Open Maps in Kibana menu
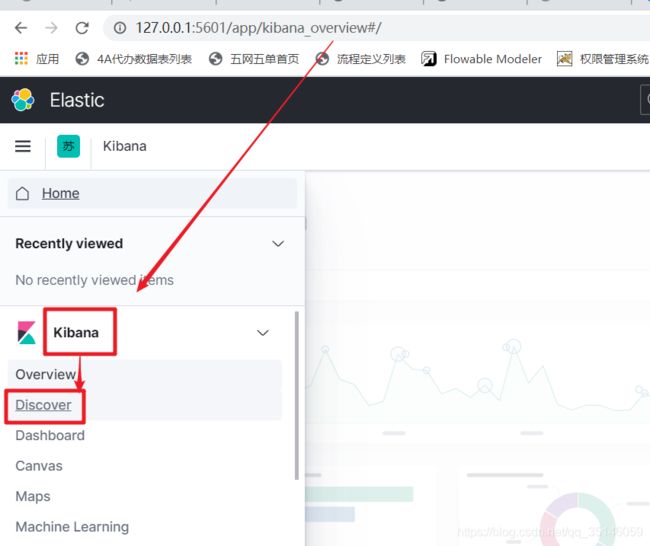The height and width of the screenshot is (546, 650). (33, 496)
